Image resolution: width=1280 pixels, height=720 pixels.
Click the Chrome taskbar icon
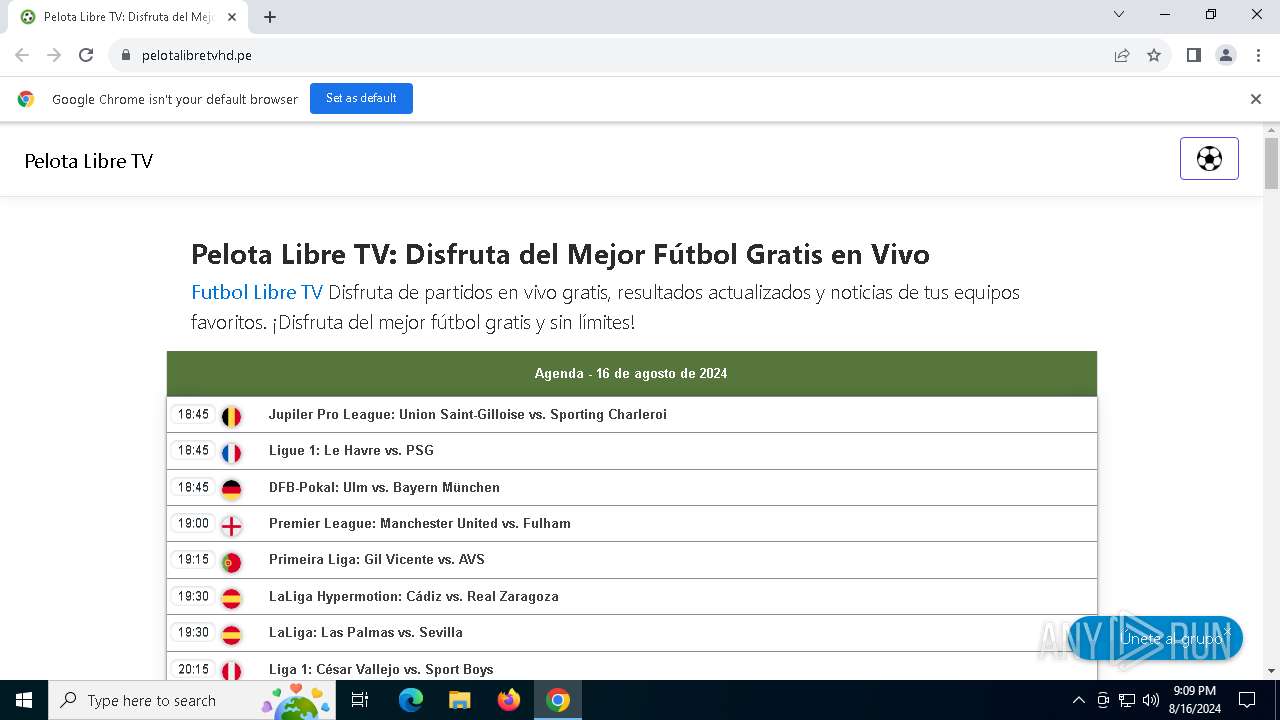point(558,700)
